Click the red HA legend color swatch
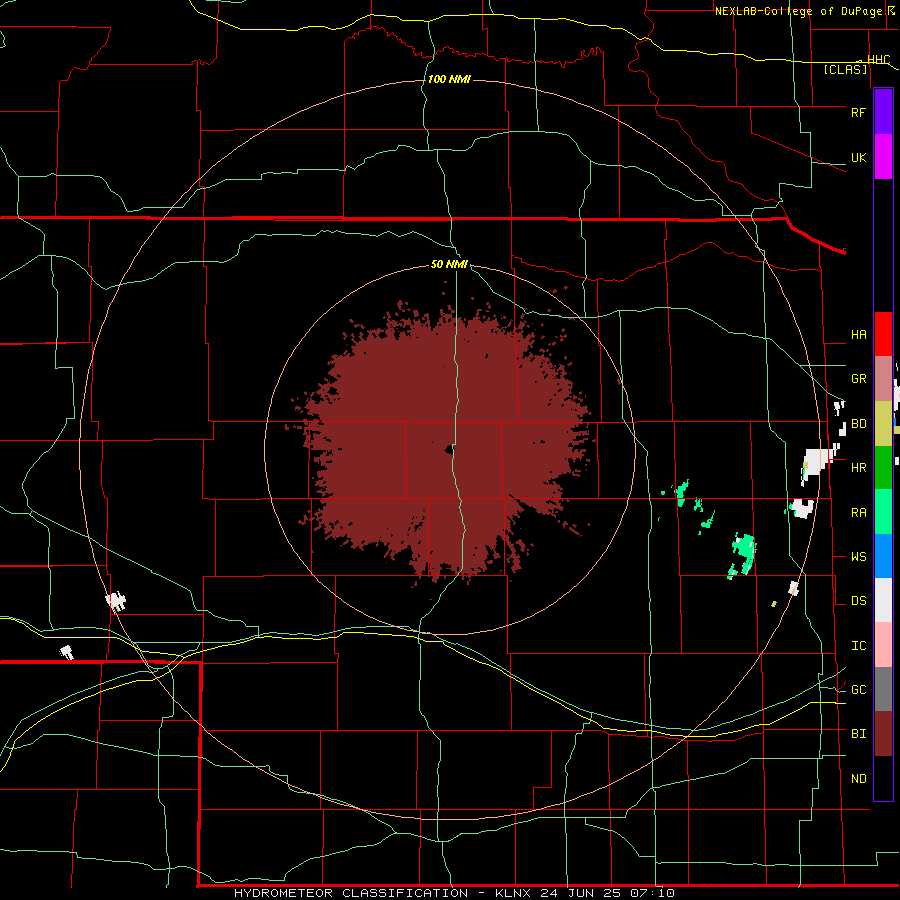 click(883, 334)
